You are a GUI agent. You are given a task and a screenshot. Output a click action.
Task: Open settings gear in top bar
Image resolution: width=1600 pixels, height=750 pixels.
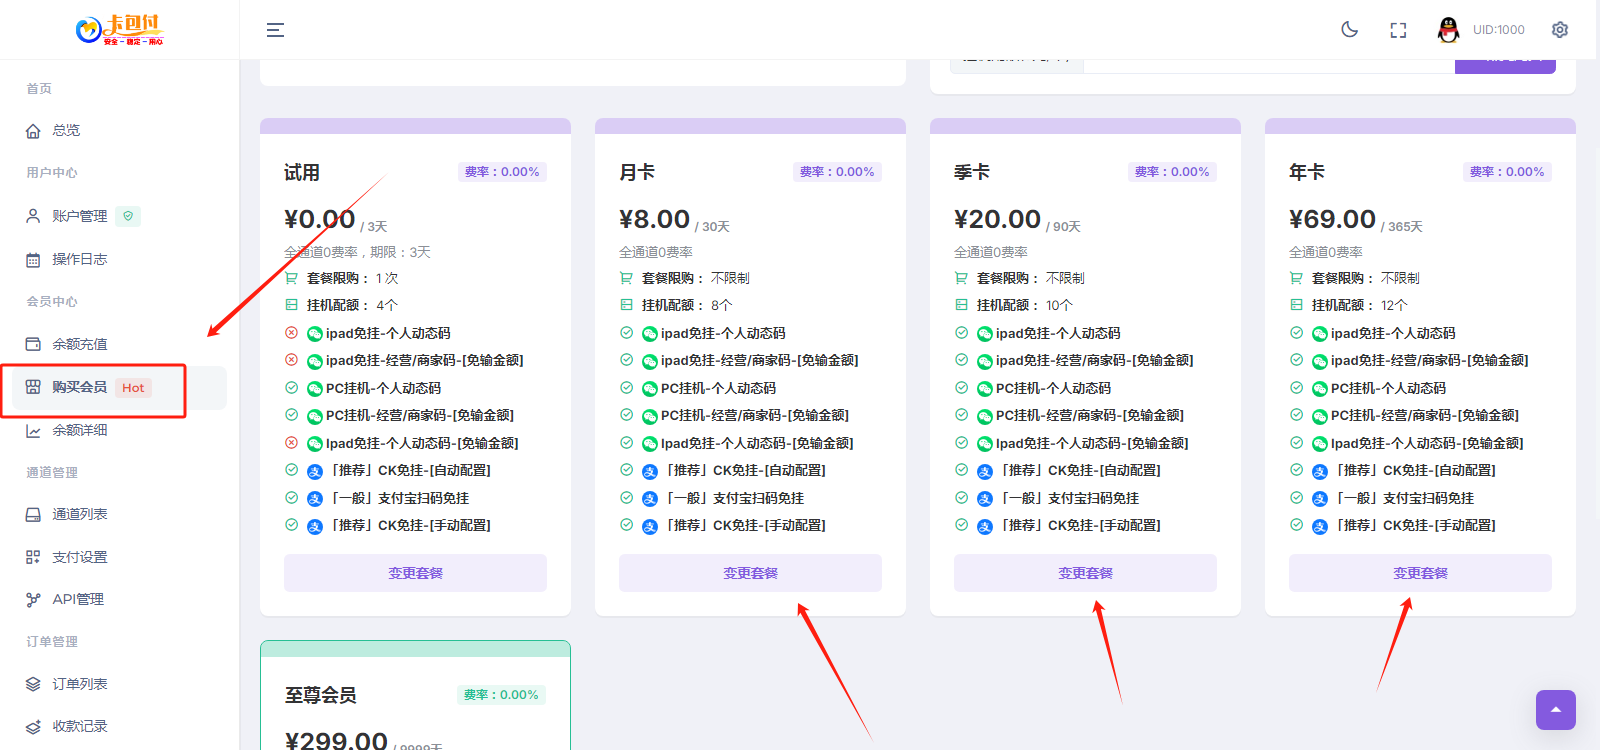click(1559, 30)
